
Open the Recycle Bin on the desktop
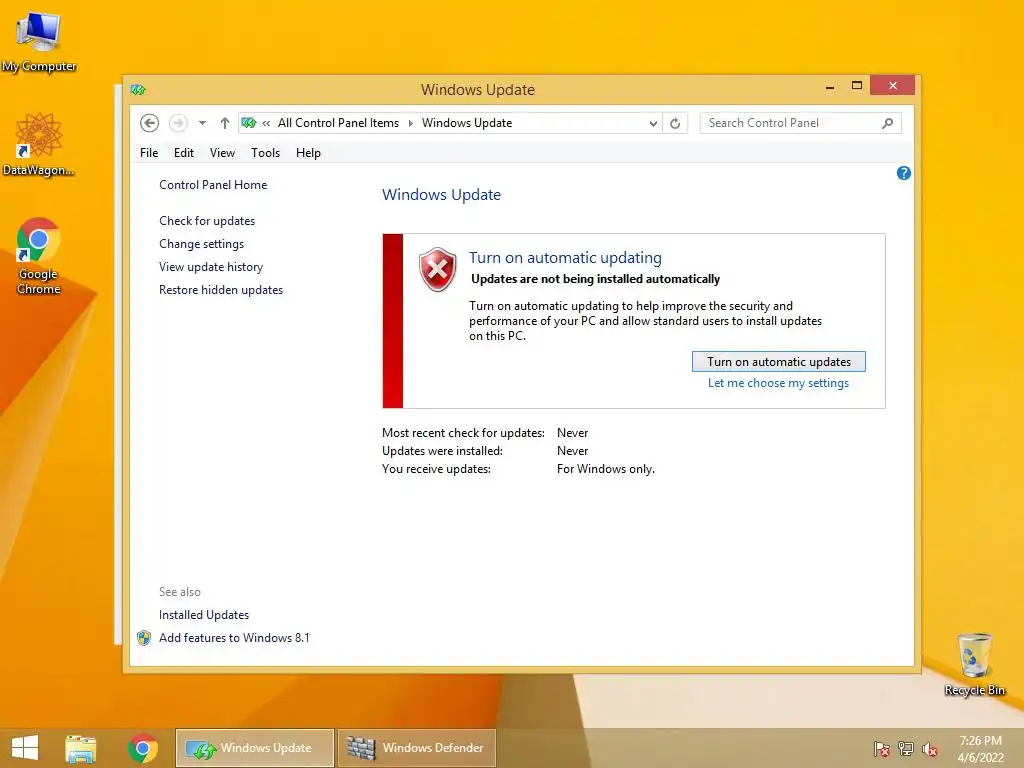[x=974, y=664]
